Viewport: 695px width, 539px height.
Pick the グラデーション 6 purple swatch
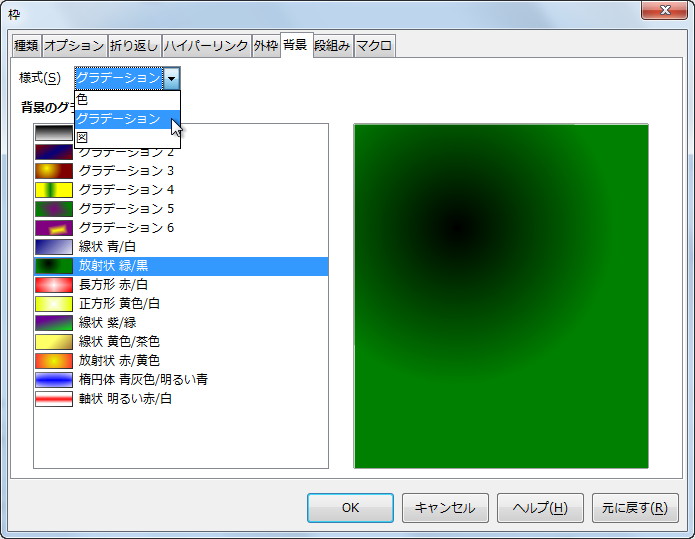[x=54, y=228]
